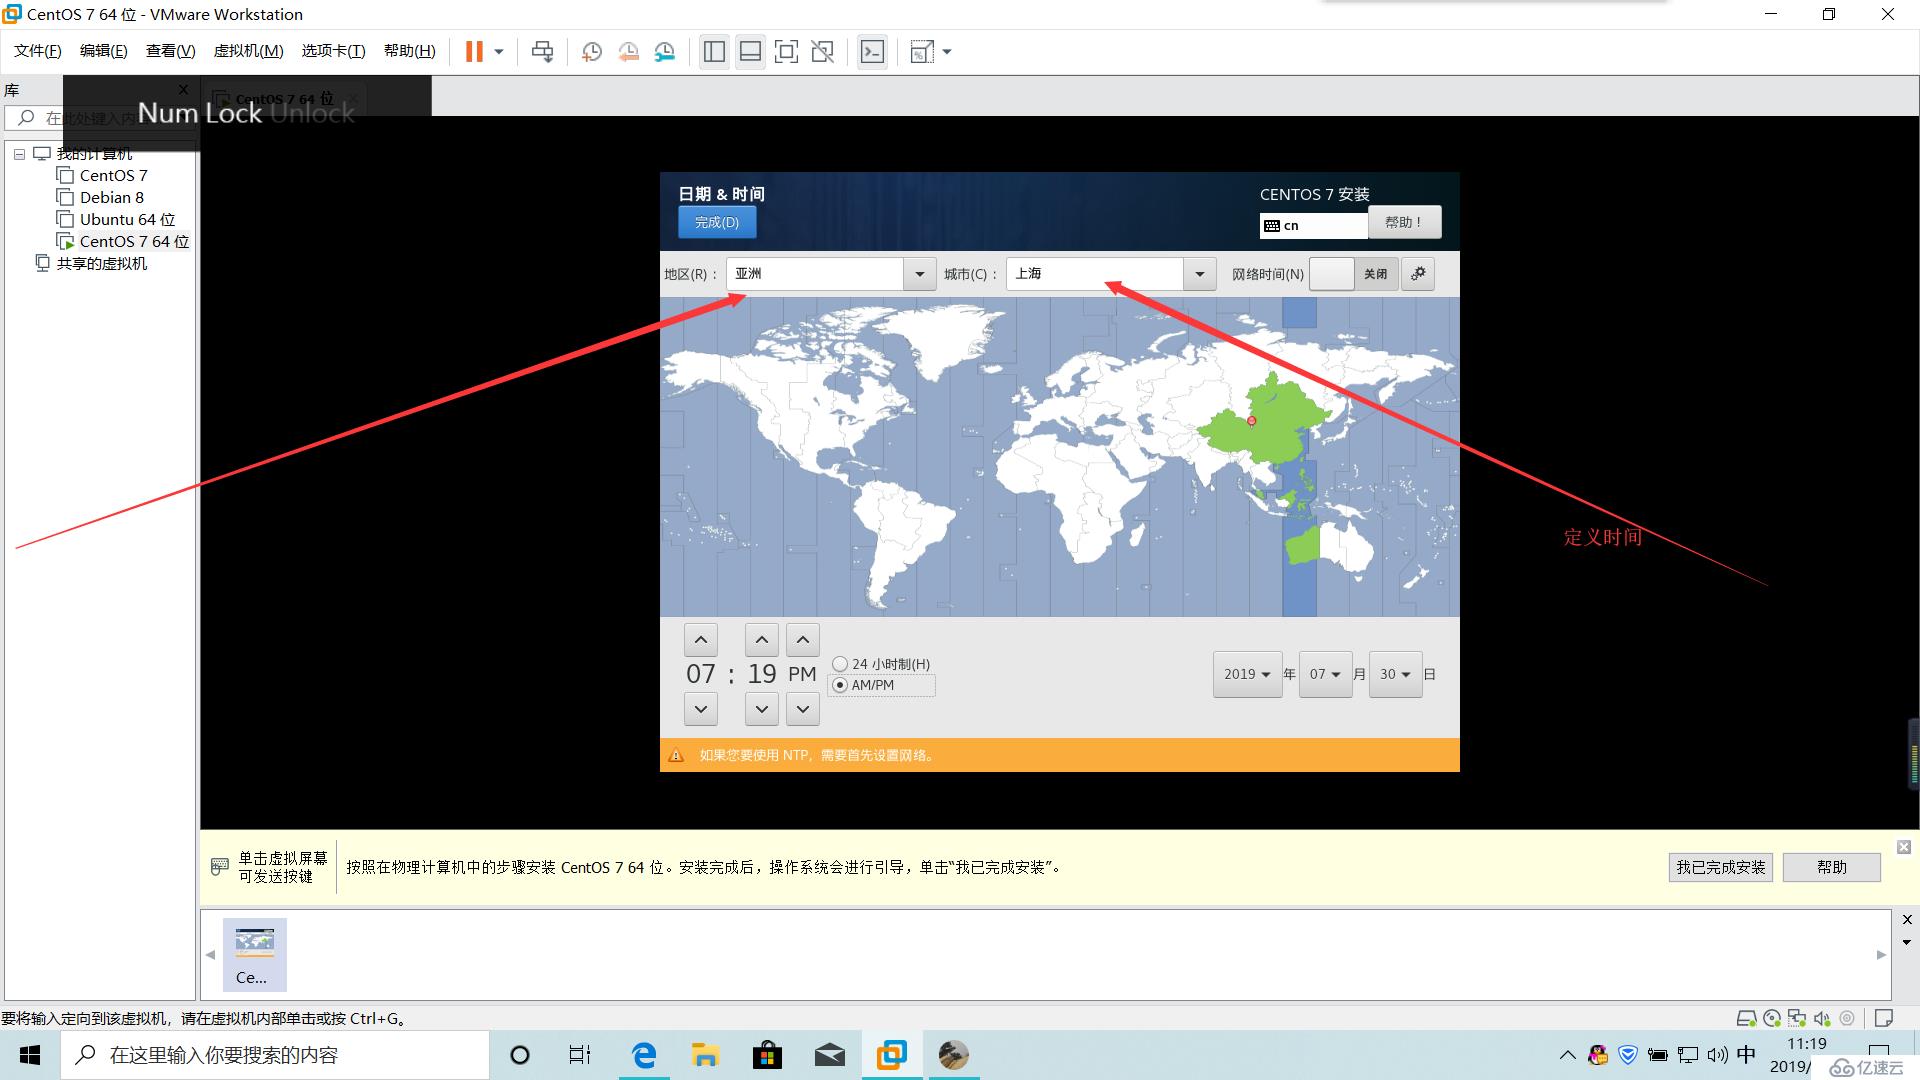Close the yellow install hint bar
The width and height of the screenshot is (1920, 1080).
pyautogui.click(x=1904, y=847)
